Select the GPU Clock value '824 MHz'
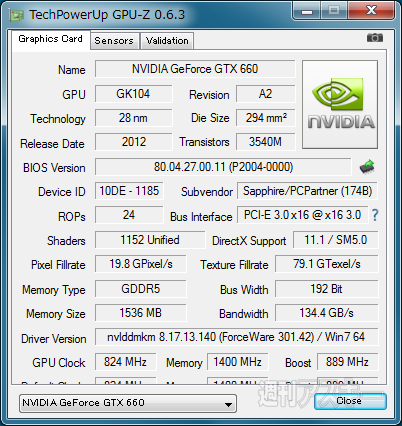The height and width of the screenshot is (426, 402). tap(125, 362)
